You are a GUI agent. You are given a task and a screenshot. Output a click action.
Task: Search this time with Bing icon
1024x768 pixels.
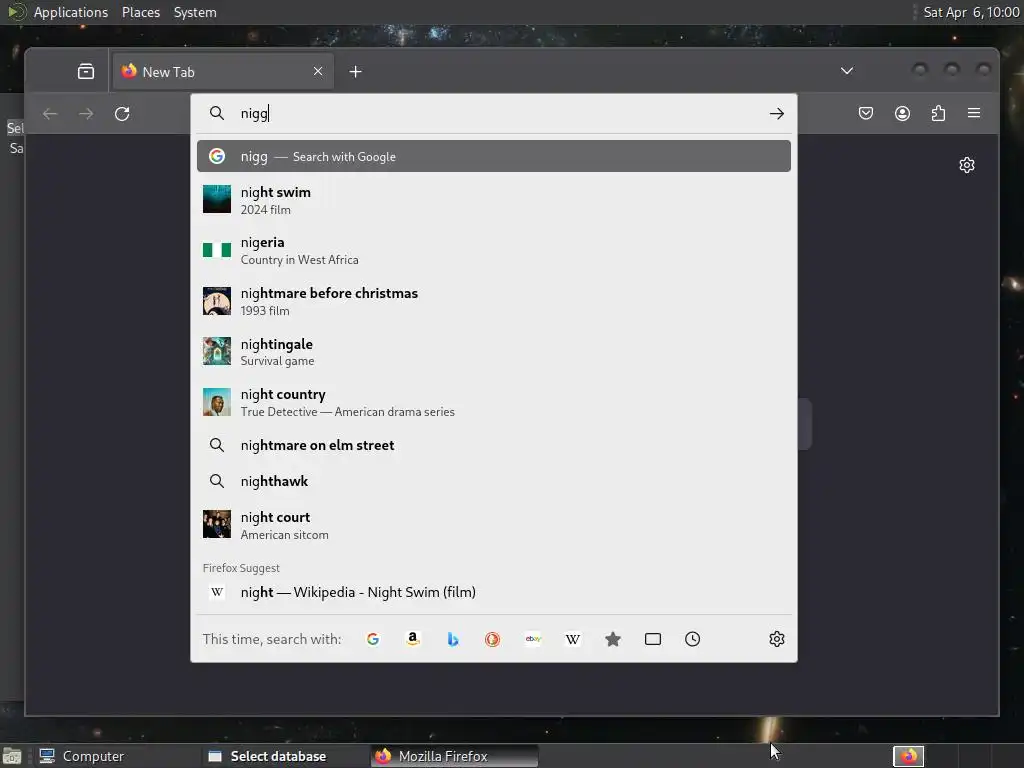point(453,639)
